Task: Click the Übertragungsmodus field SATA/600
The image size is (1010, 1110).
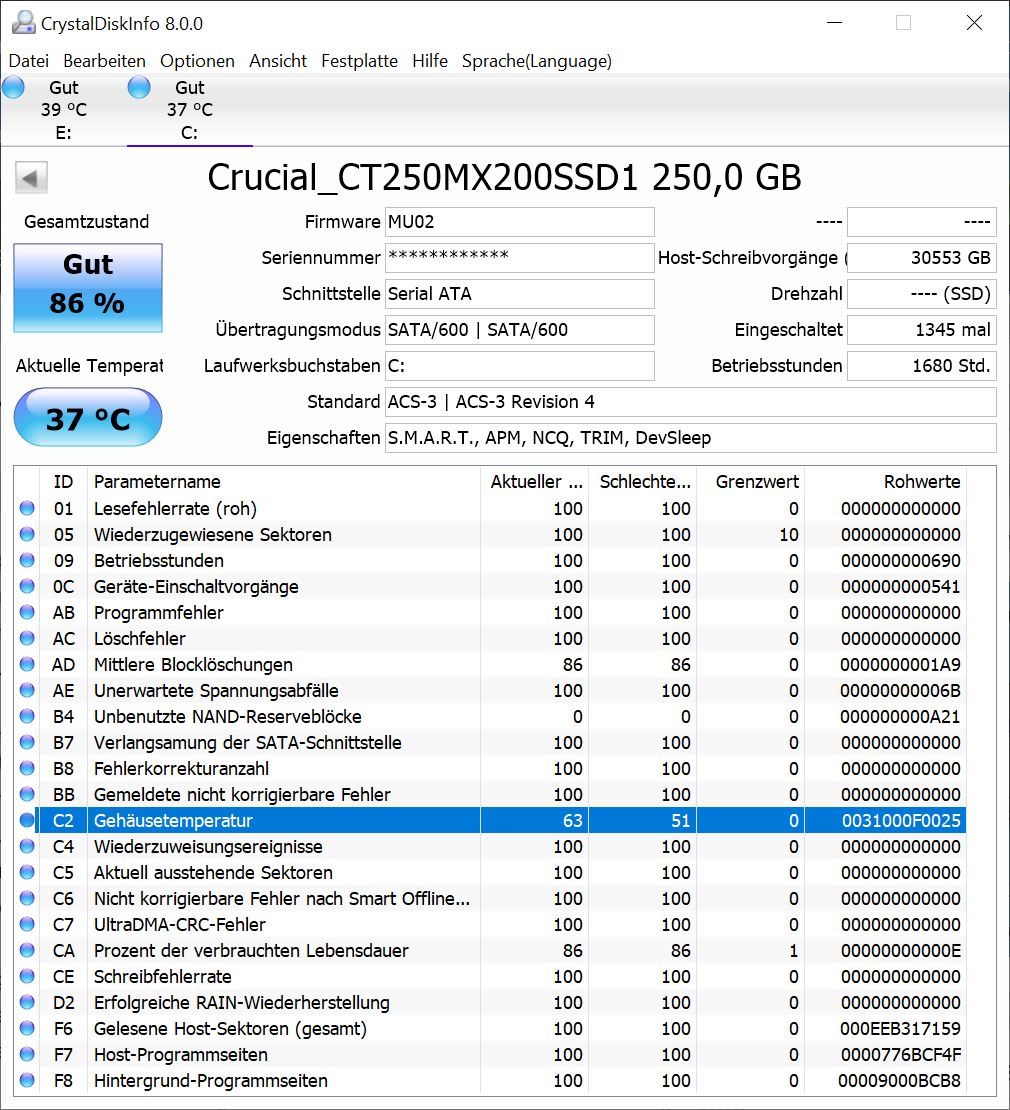Action: (520, 330)
